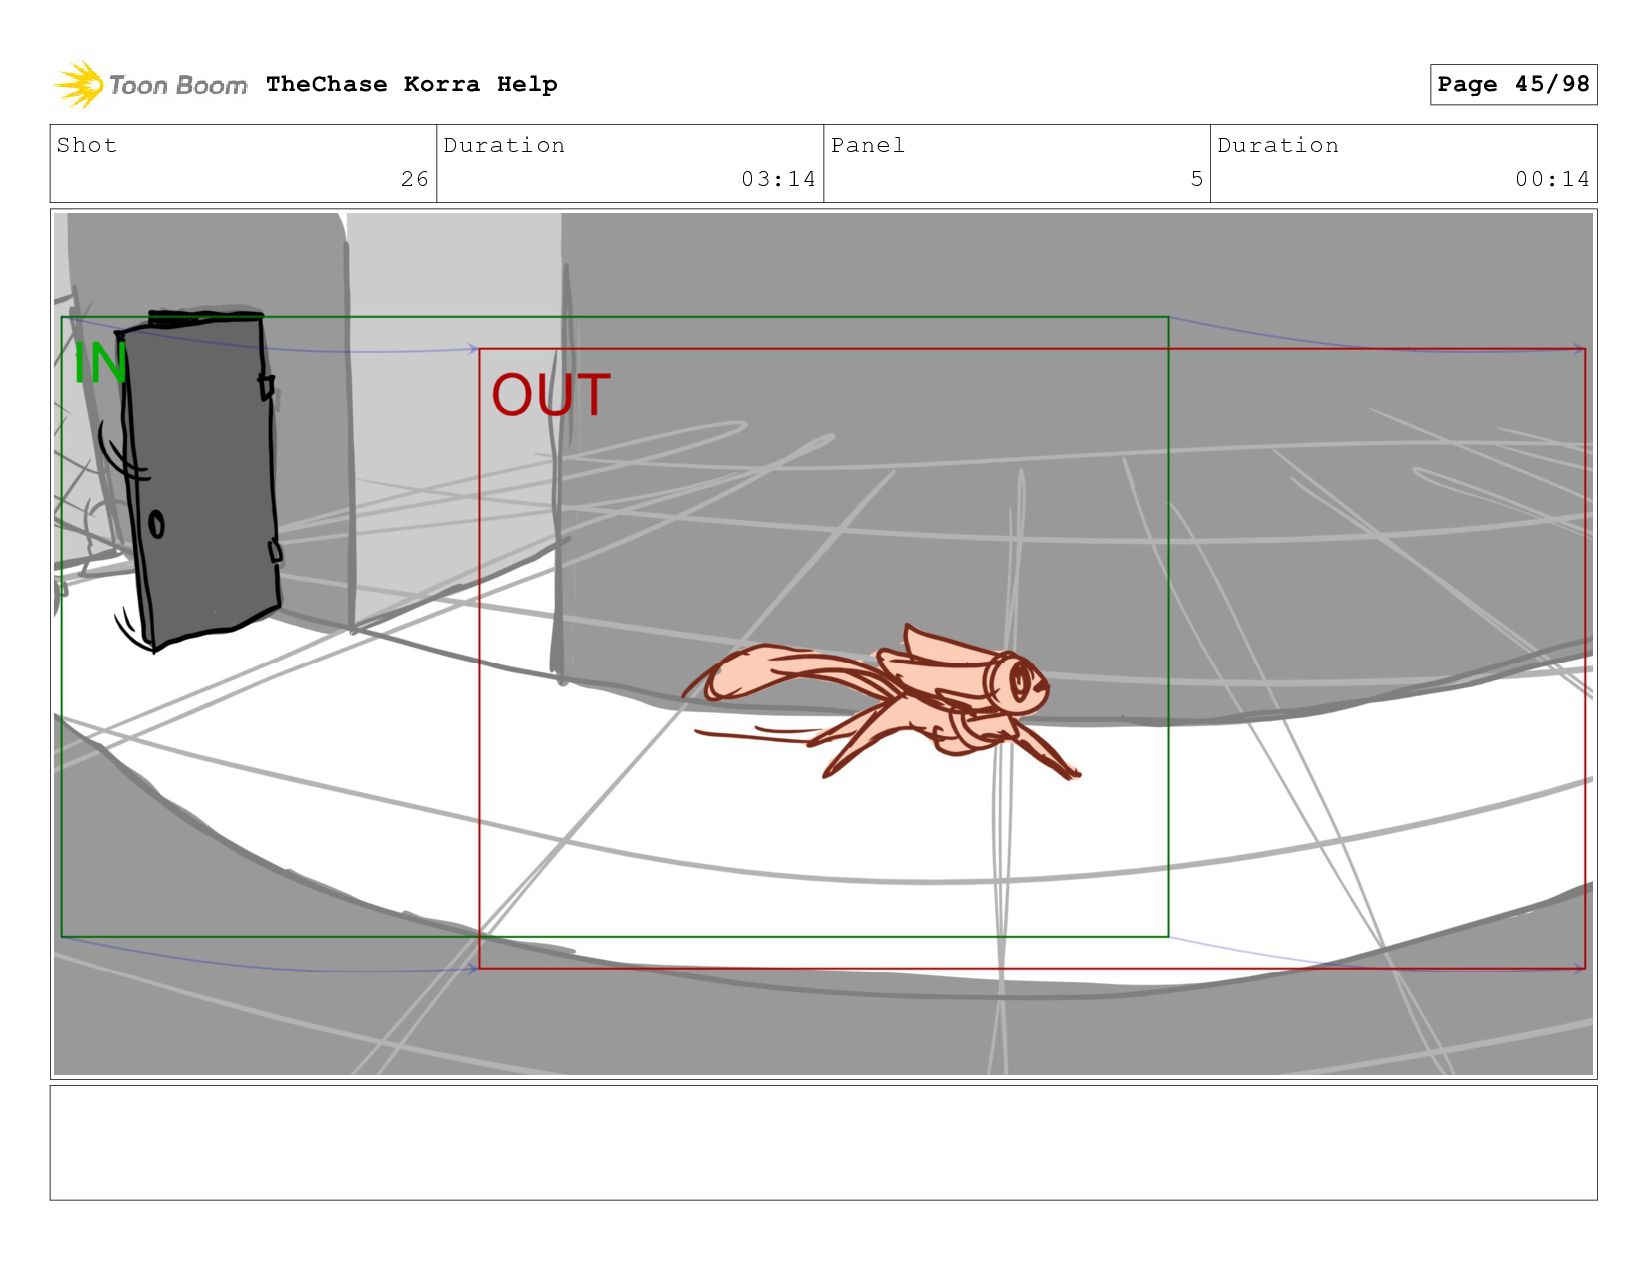
Task: Click the empty notes box below panel
Action: coord(823,1143)
